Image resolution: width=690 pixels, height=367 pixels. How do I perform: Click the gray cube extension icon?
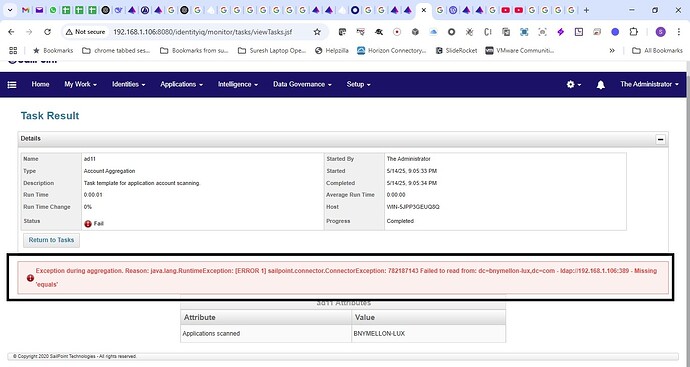[415, 32]
